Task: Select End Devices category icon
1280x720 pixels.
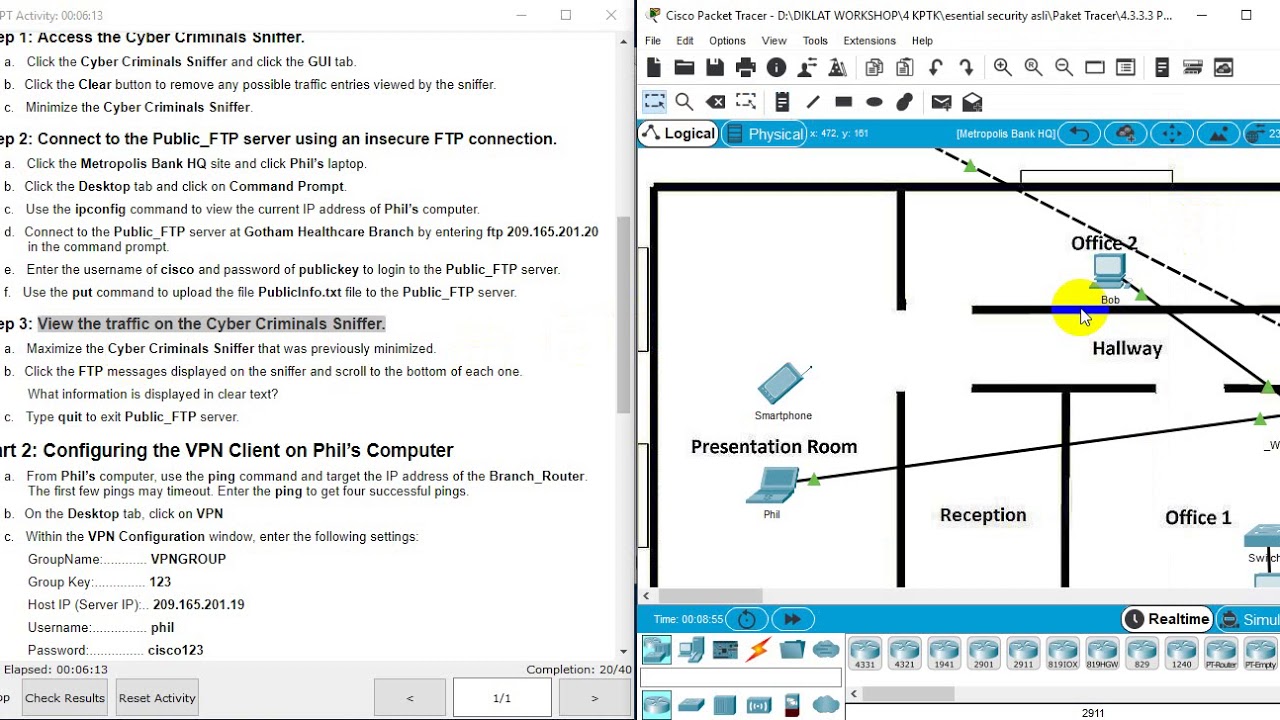Action: pos(691,650)
